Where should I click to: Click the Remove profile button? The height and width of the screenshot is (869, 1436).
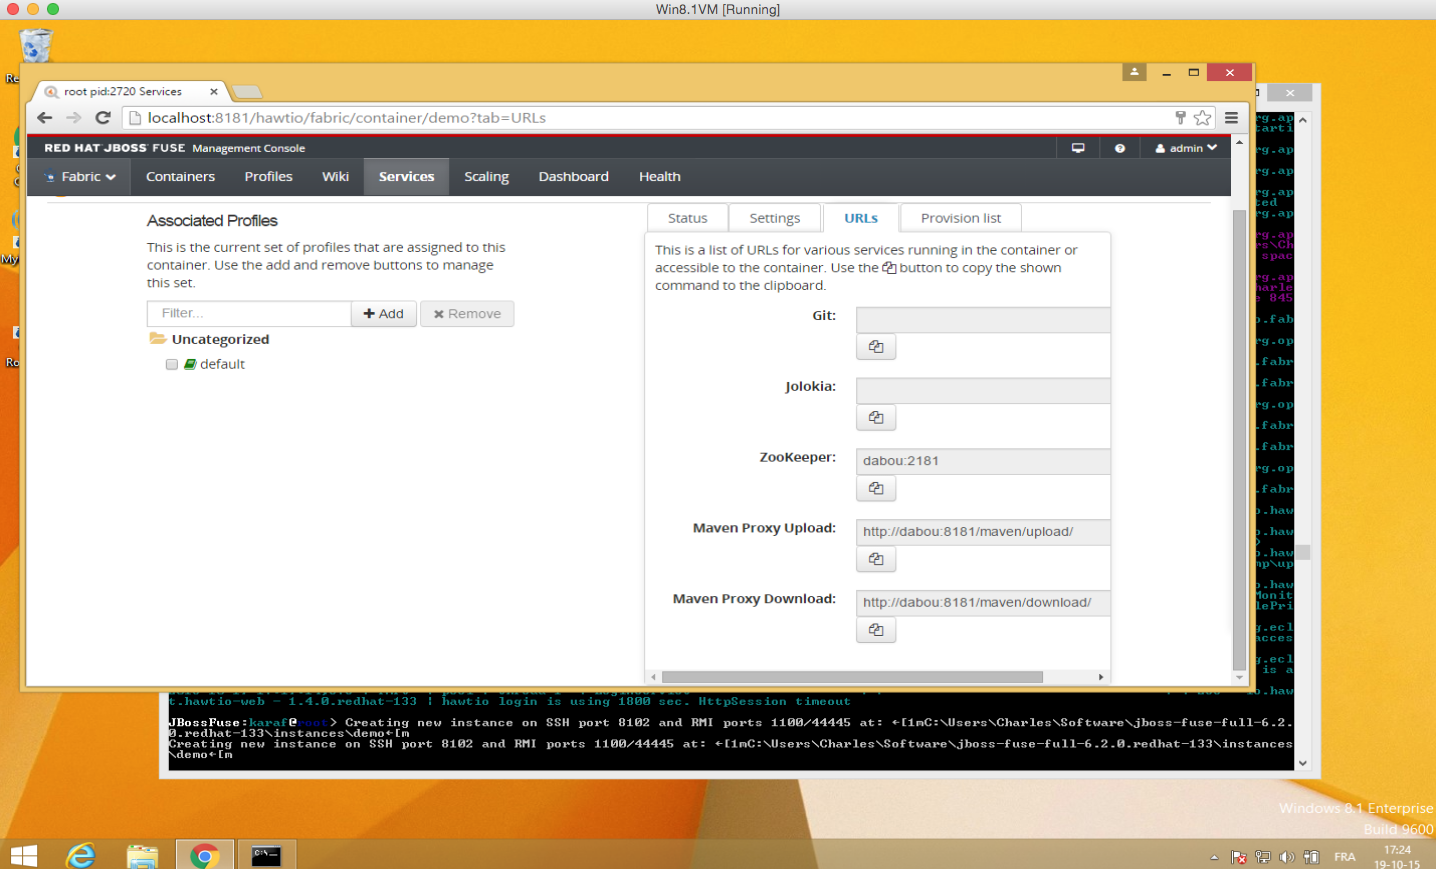pyautogui.click(x=467, y=314)
